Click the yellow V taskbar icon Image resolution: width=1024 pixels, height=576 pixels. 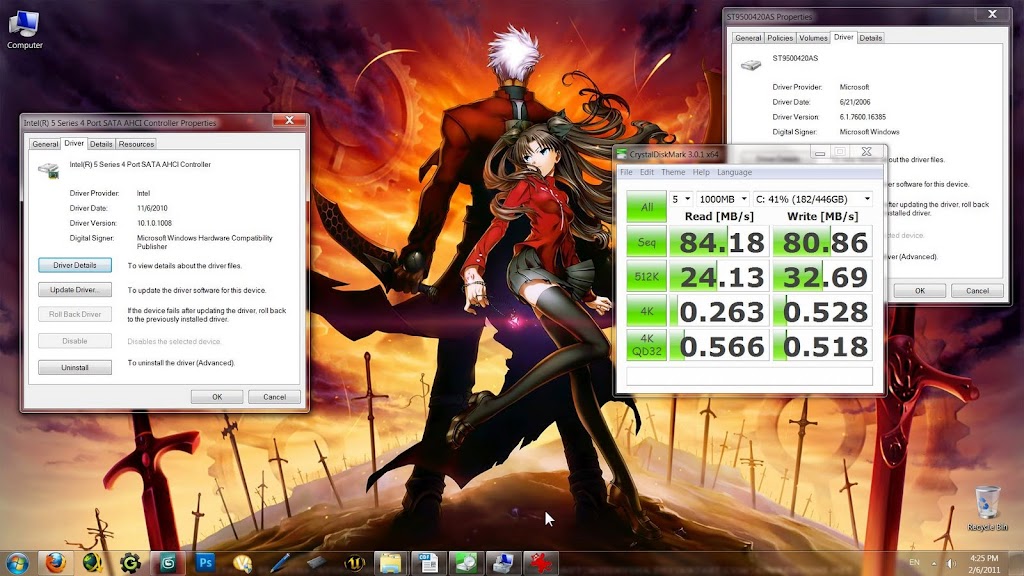(242, 562)
